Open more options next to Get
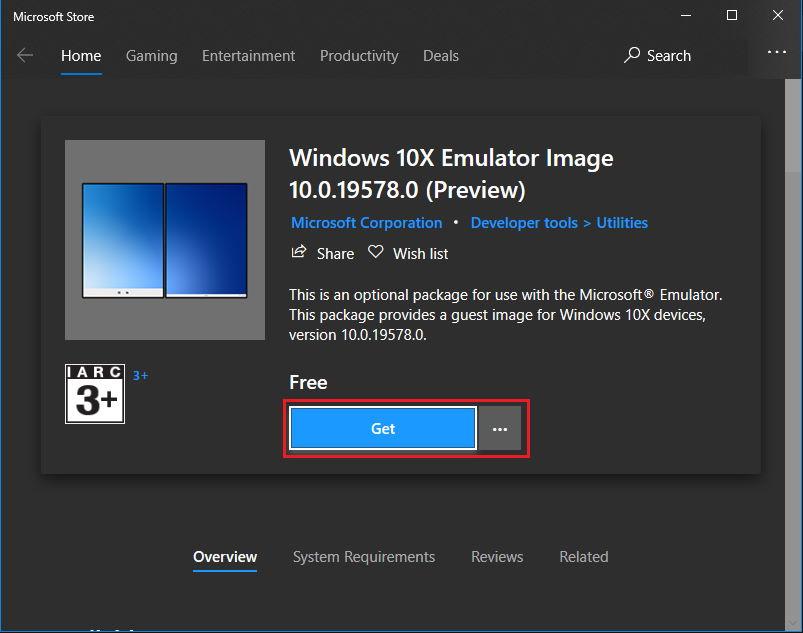 click(x=499, y=429)
